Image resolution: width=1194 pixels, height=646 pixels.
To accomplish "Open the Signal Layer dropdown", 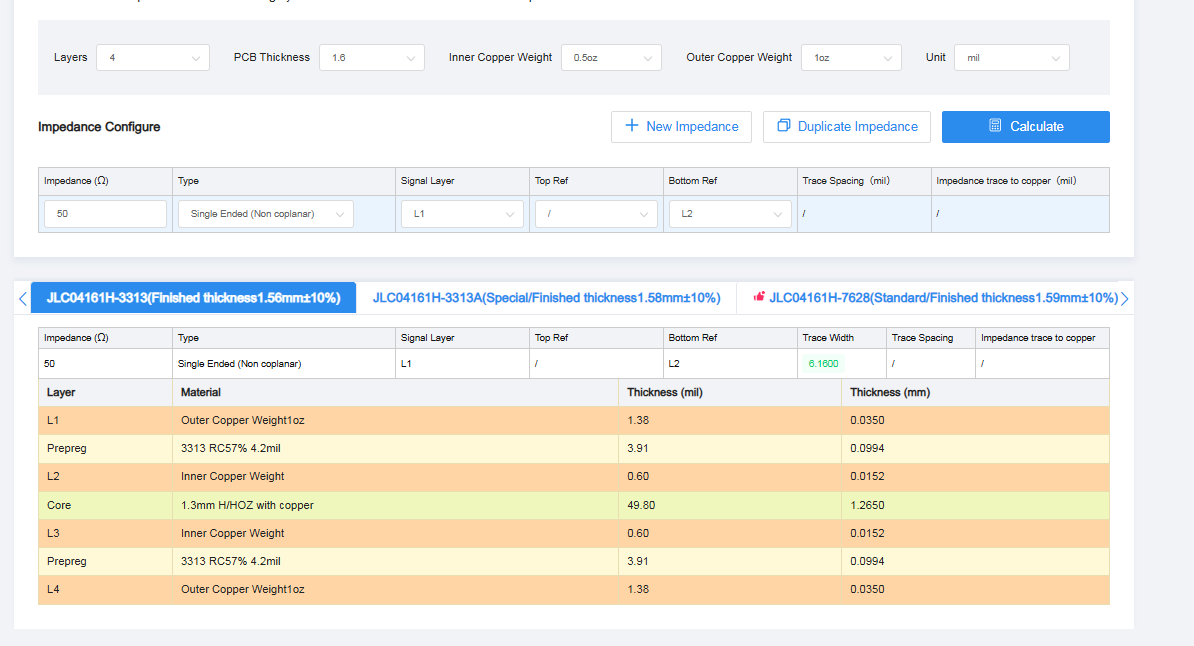I will (462, 214).
